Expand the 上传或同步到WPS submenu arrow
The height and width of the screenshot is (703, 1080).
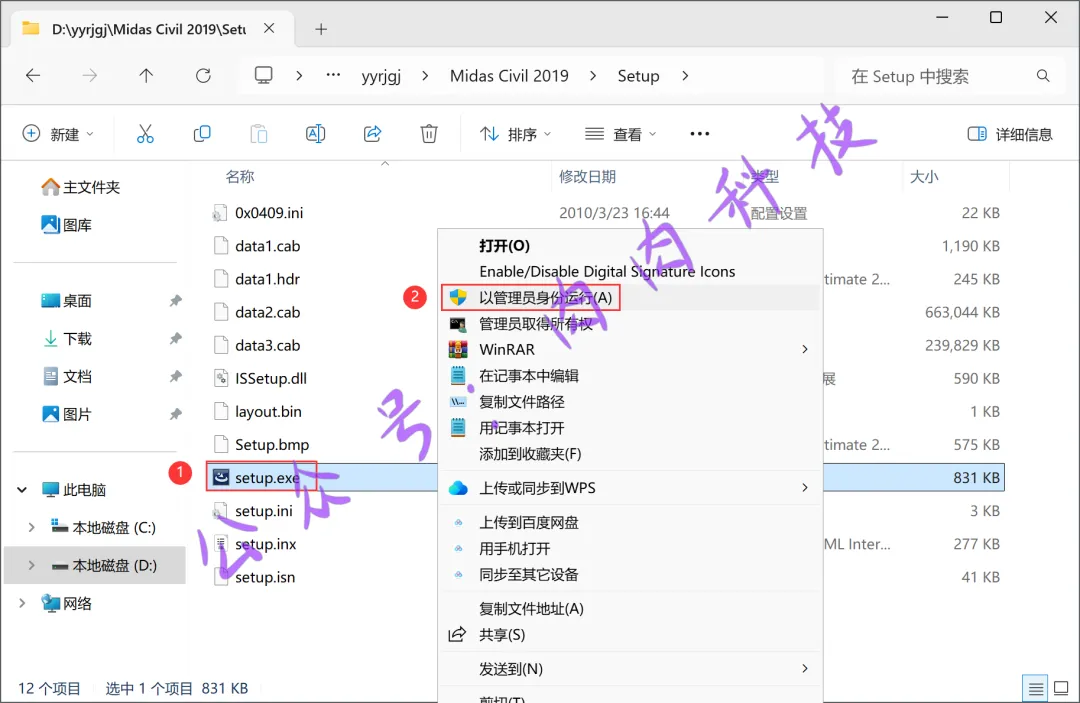[x=804, y=487]
